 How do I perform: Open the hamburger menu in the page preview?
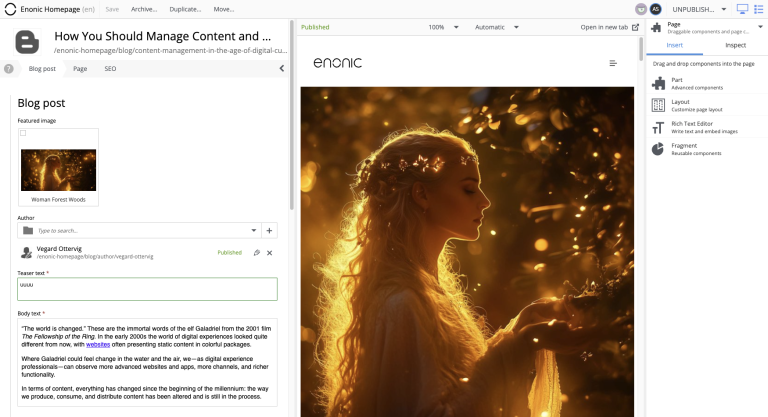coord(613,63)
